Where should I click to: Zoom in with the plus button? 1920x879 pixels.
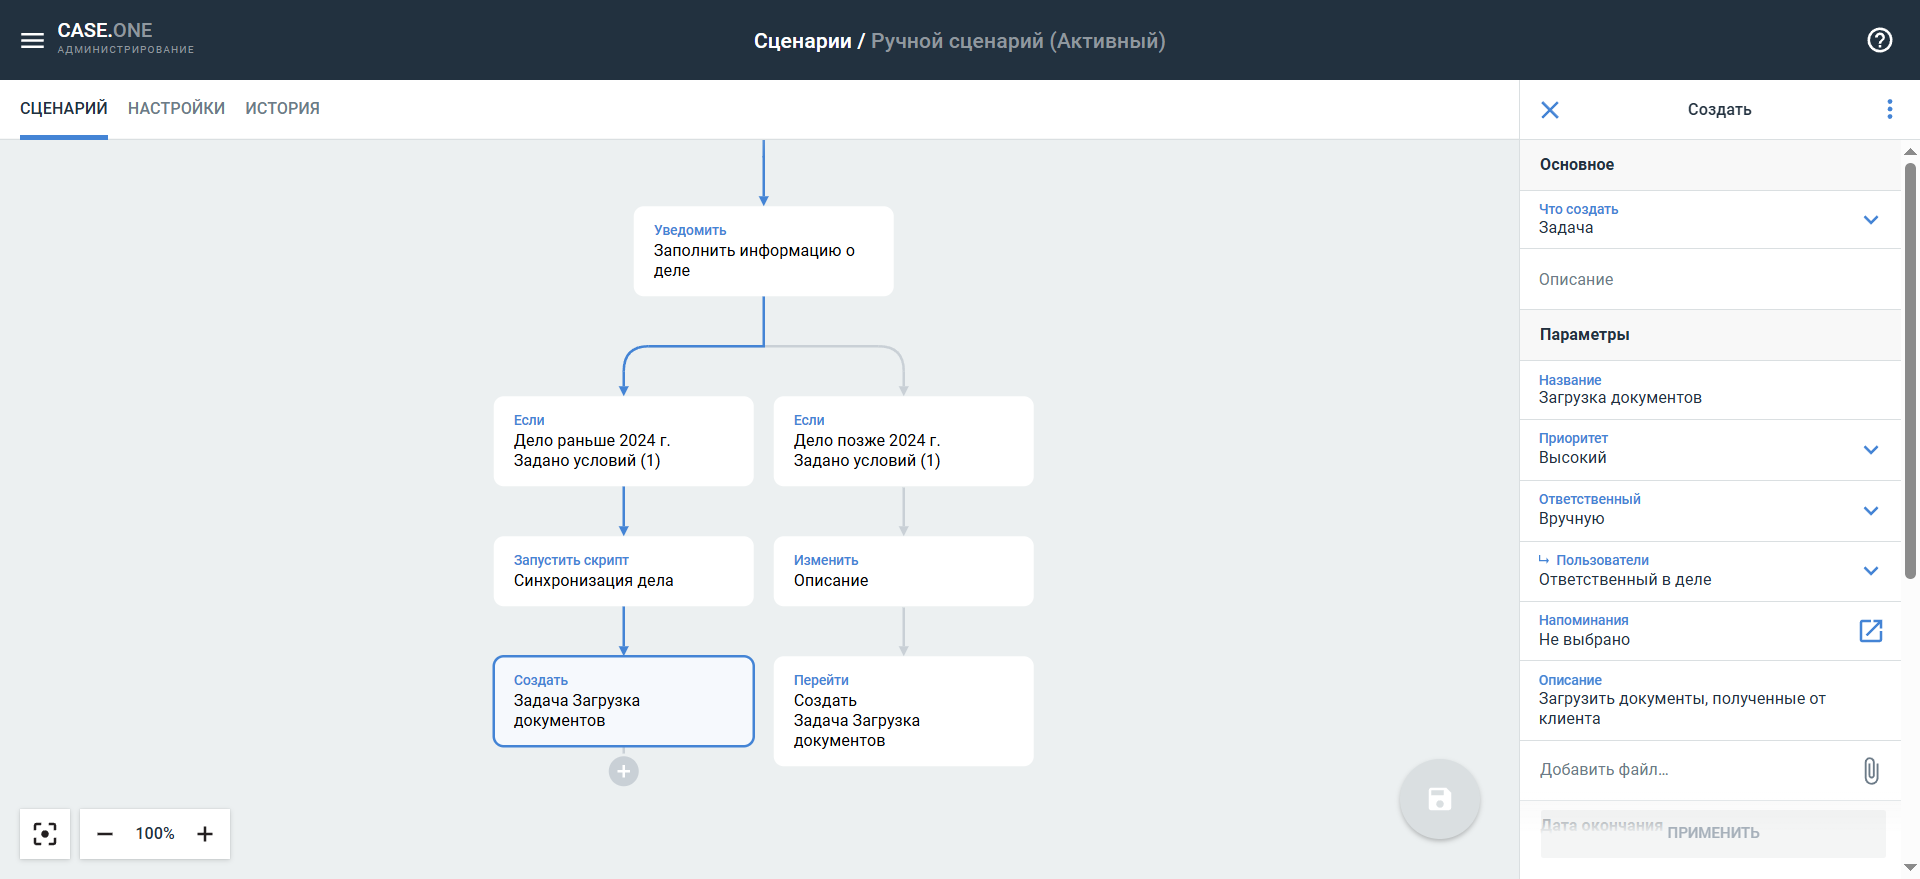205,834
